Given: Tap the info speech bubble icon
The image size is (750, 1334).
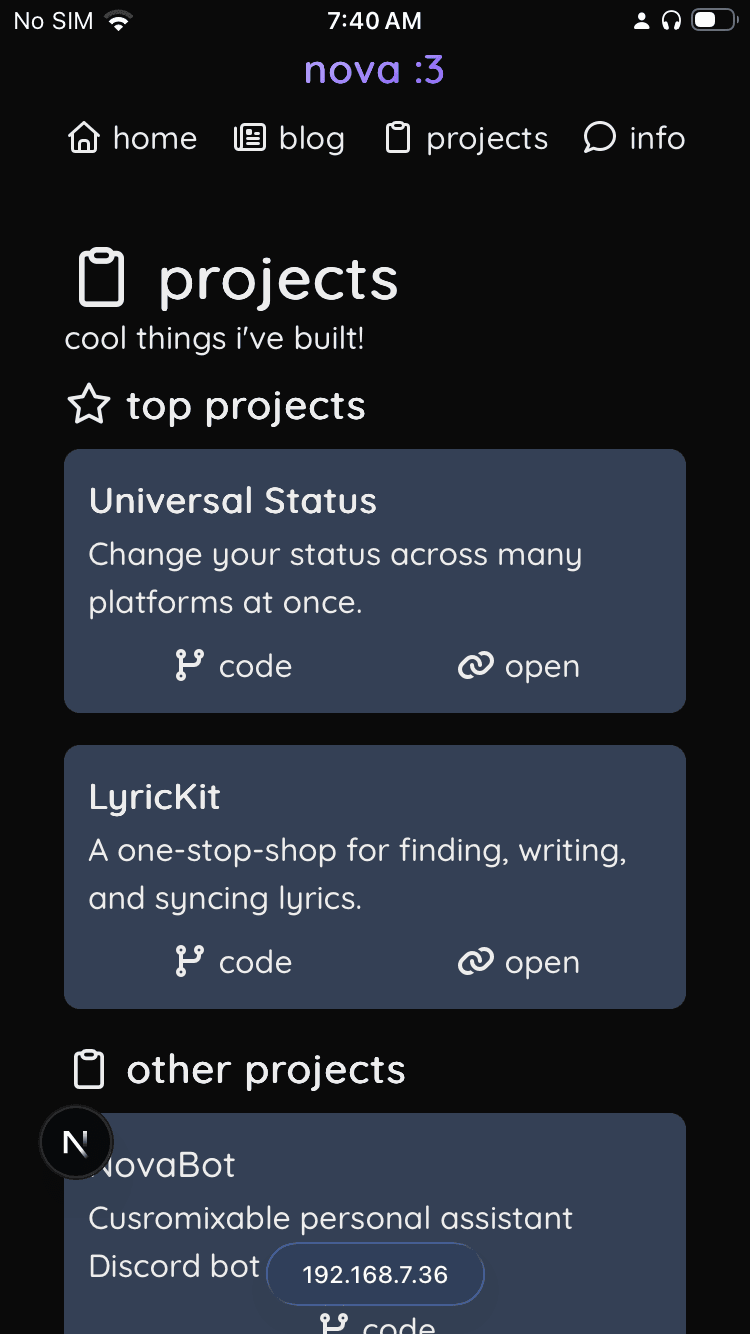Looking at the screenshot, I should [x=599, y=138].
